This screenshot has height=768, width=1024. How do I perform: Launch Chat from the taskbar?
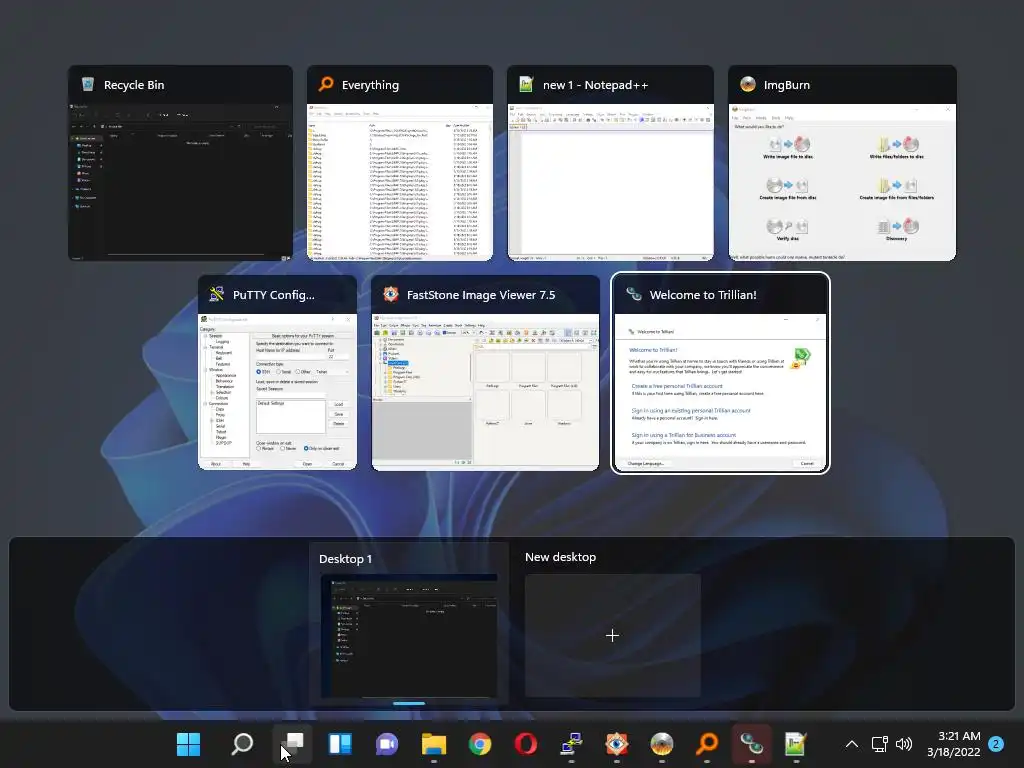pyautogui.click(x=387, y=744)
